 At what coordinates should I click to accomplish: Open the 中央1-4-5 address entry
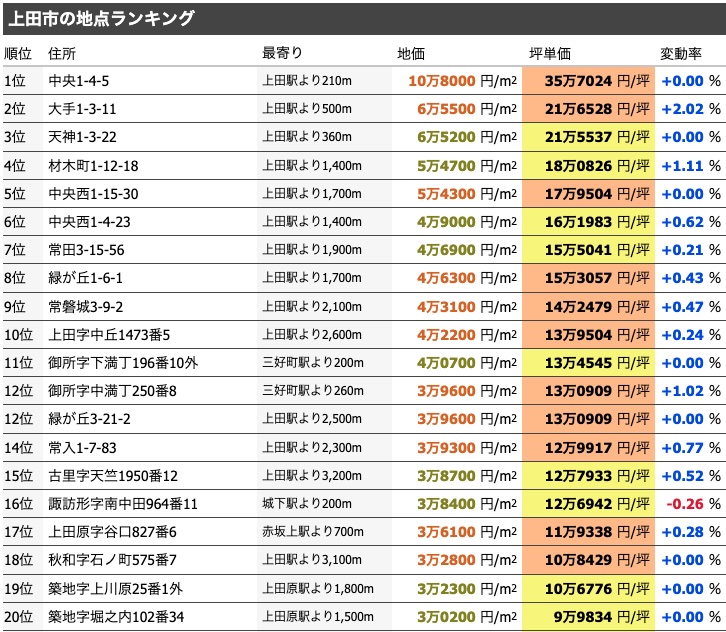[79, 81]
